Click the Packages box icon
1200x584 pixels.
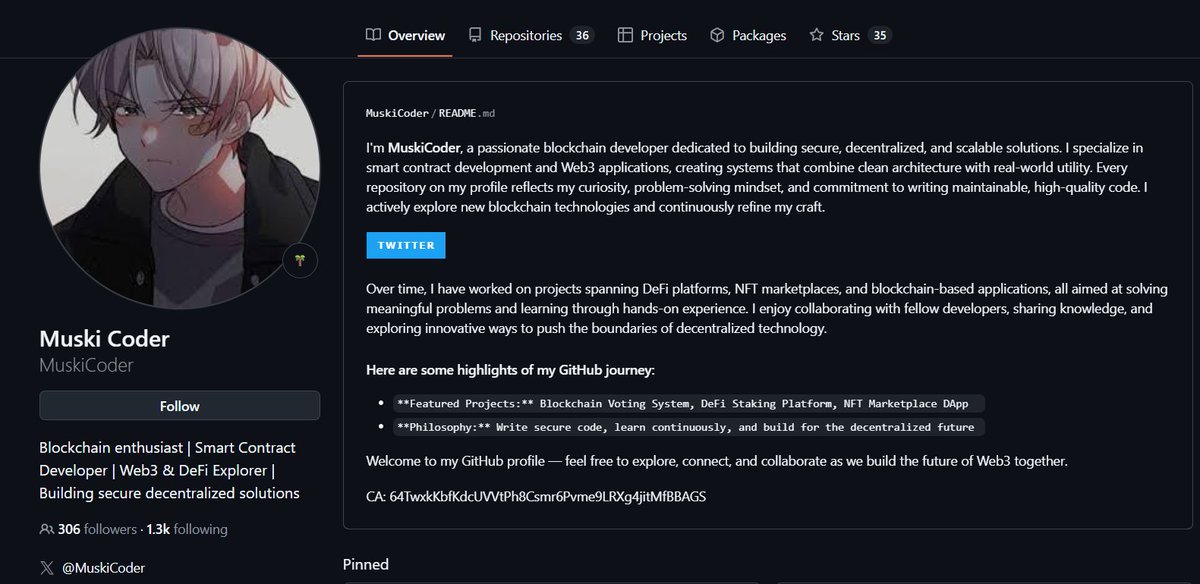pos(715,34)
